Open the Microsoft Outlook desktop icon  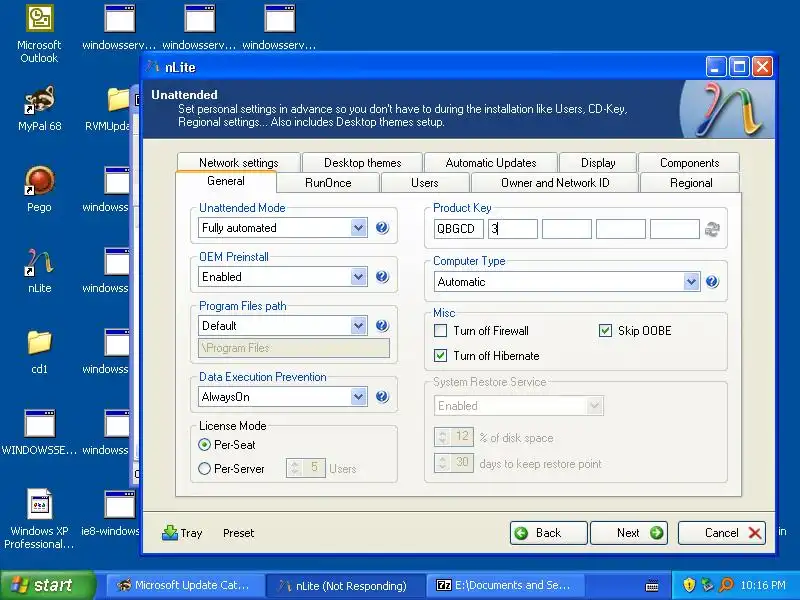coord(39,34)
